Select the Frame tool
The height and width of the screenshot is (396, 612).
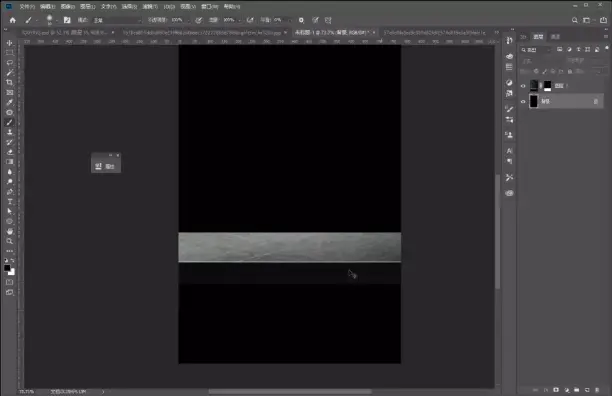pos(10,92)
